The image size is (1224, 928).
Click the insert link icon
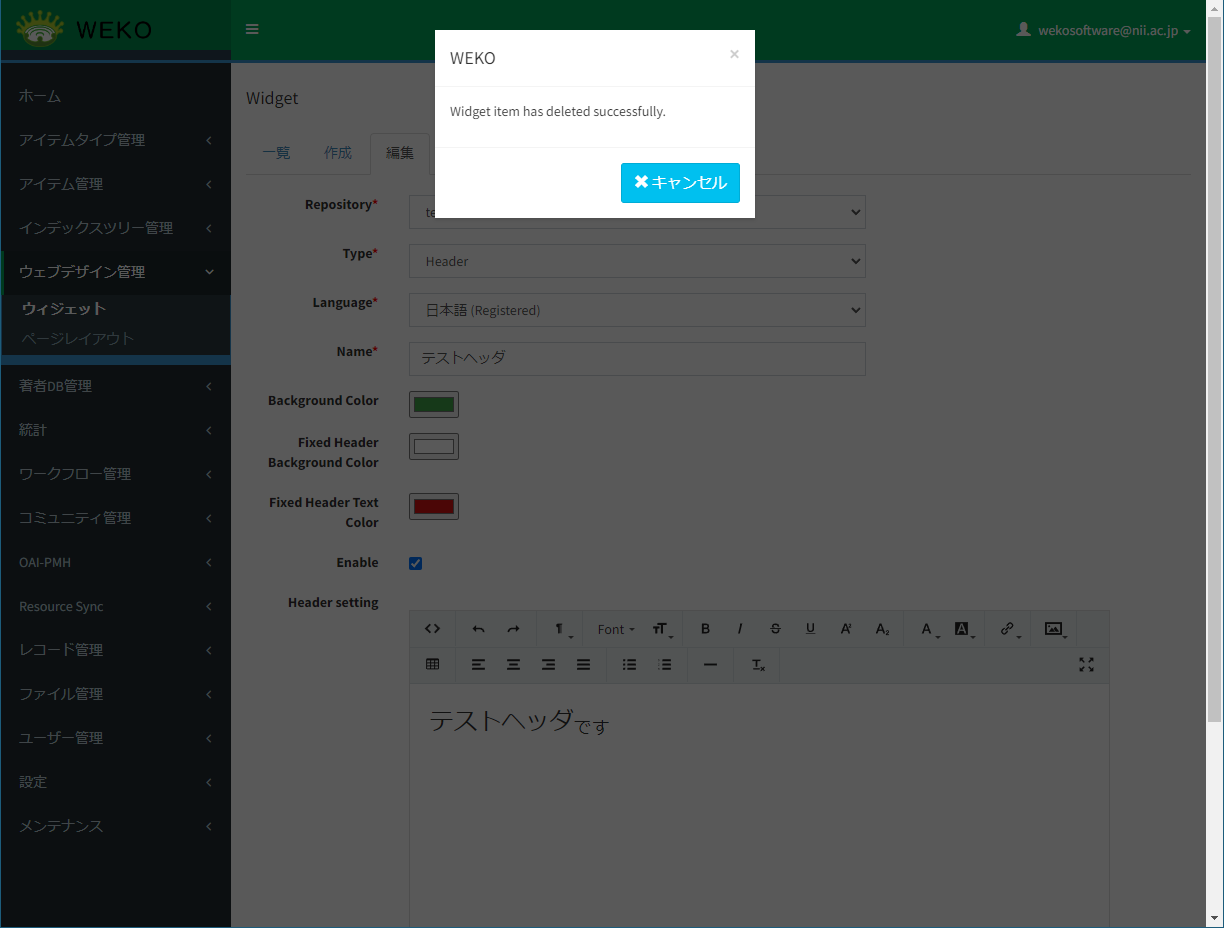click(1007, 629)
